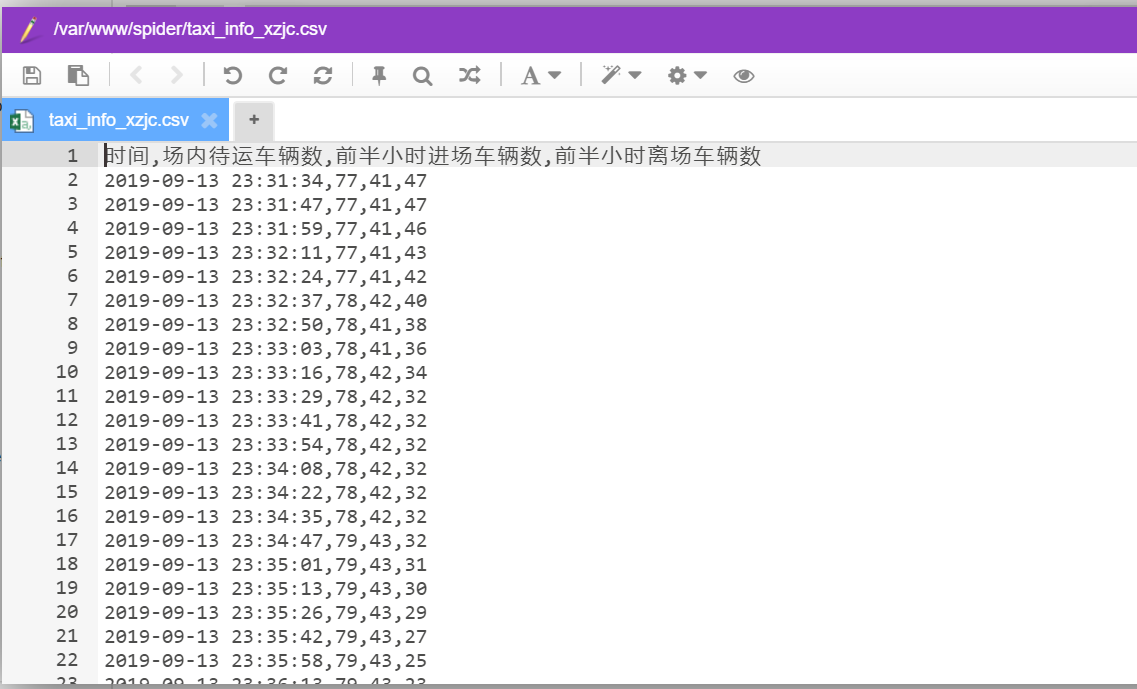Image resolution: width=1137 pixels, height=689 pixels.
Task: Click the pencil icon in title bar
Action: click(29, 30)
